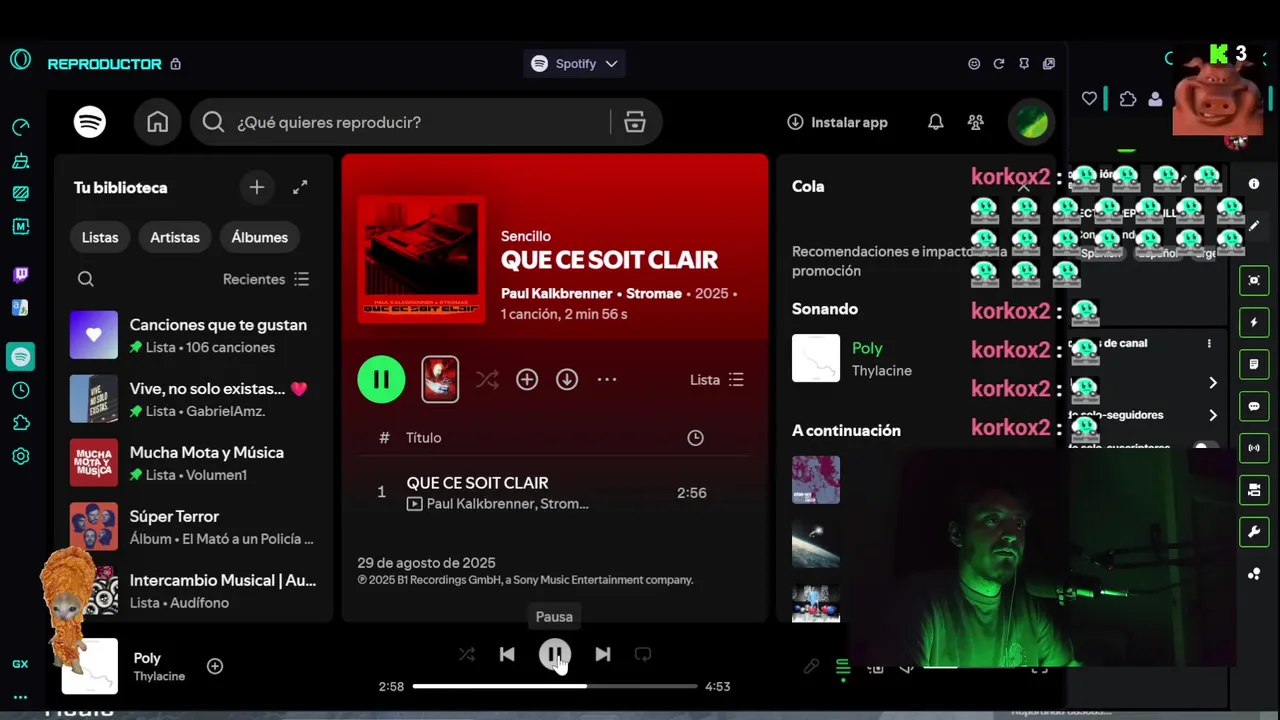The width and height of the screenshot is (1280, 720).
Task: Open the translate icon in Opera sidebar
Action: pos(20,308)
